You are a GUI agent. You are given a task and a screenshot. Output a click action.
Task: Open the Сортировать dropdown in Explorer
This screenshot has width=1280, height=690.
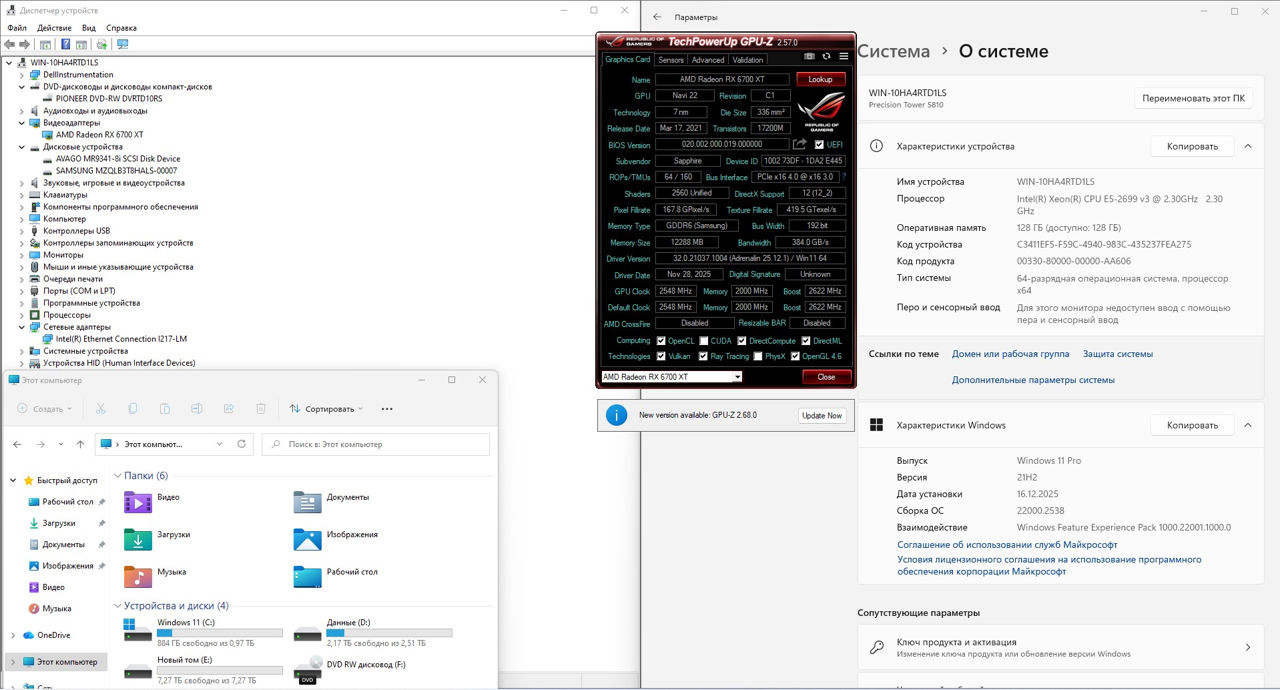tap(326, 409)
